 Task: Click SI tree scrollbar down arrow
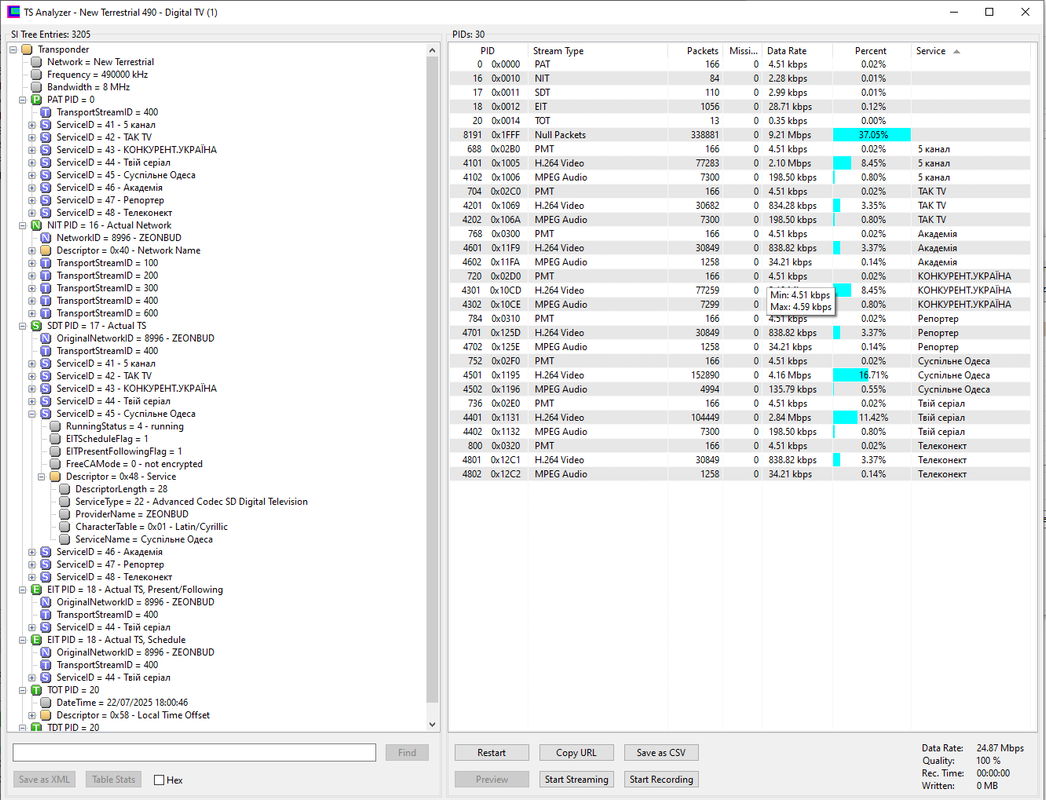(432, 725)
